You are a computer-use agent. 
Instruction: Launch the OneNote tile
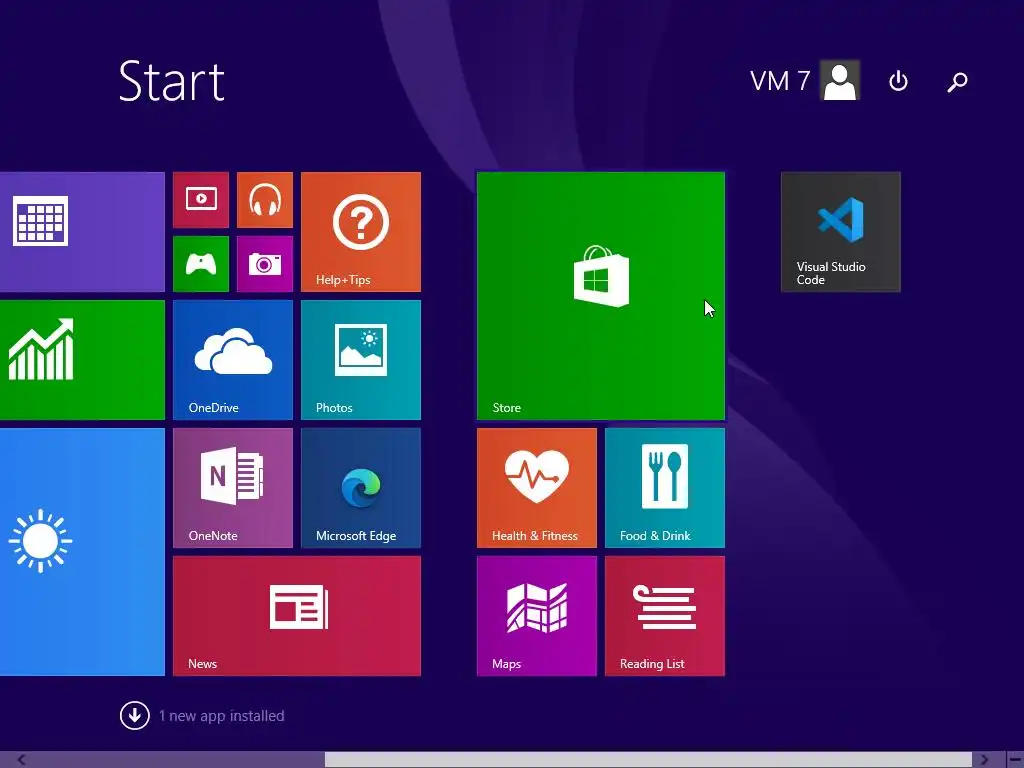233,488
